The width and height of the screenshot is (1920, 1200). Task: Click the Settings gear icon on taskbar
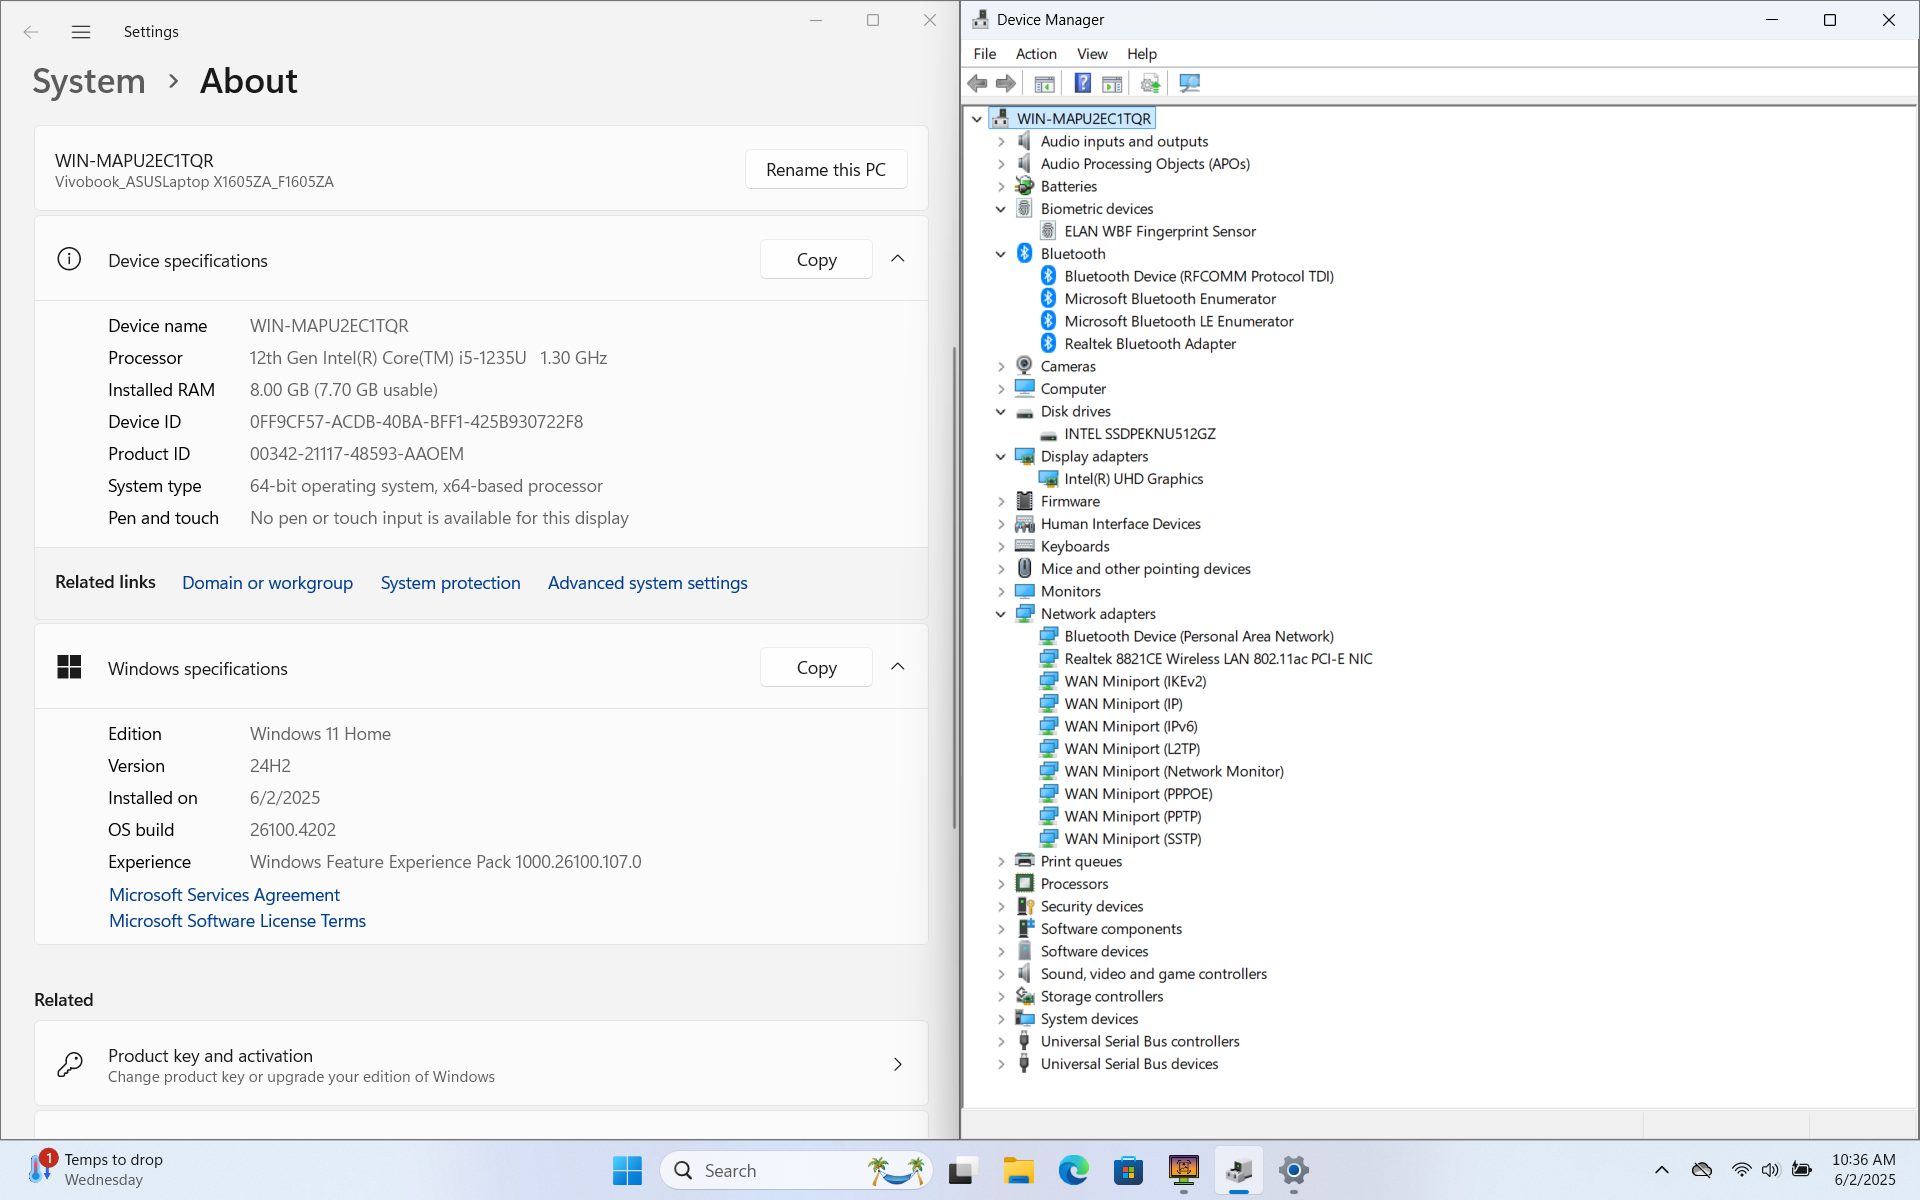coord(1293,1170)
